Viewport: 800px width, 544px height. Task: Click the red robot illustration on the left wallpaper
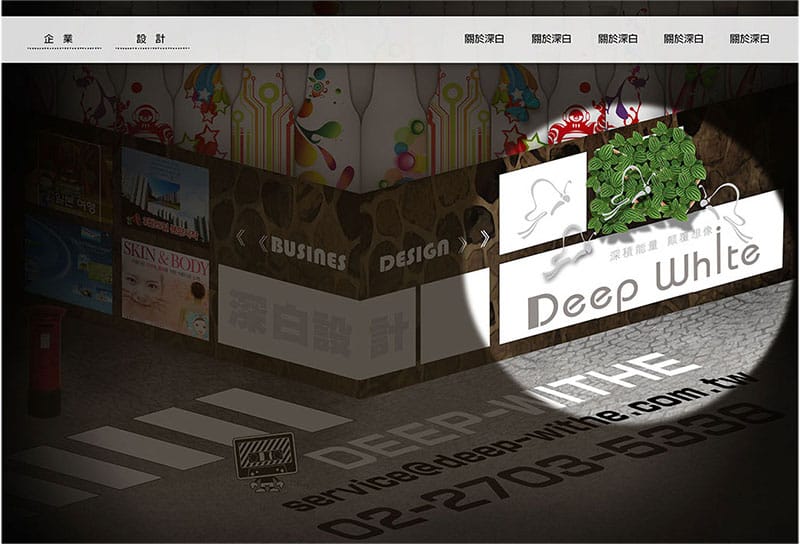(146, 122)
